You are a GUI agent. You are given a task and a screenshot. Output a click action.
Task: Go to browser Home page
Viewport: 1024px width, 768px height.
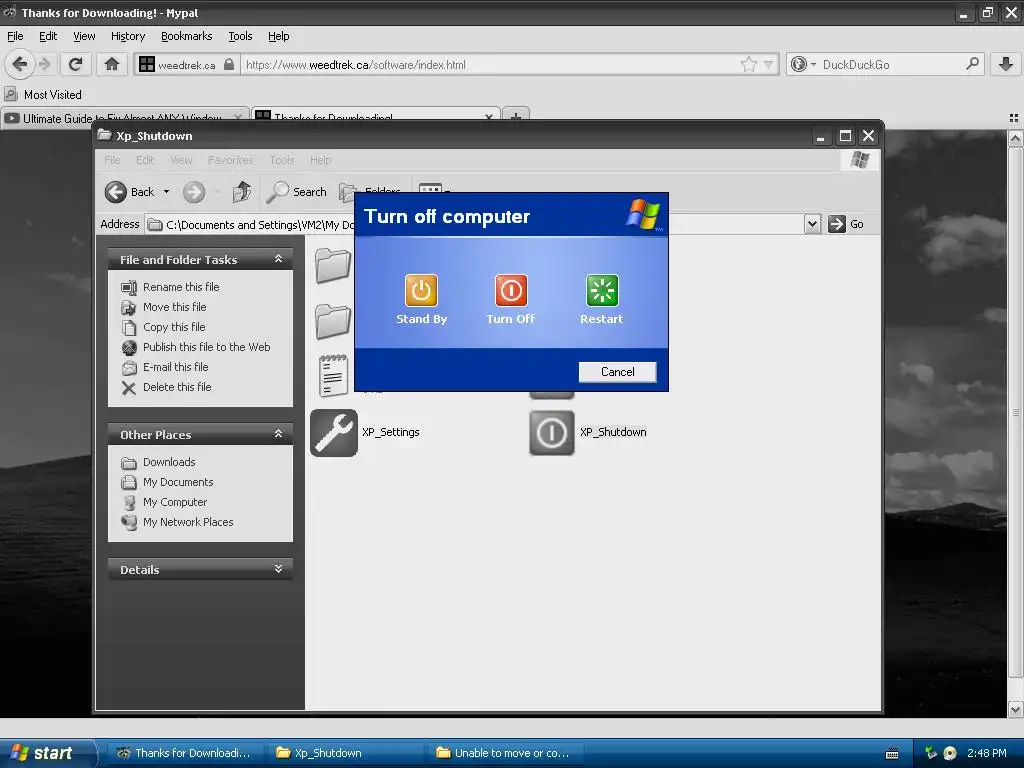coord(112,64)
